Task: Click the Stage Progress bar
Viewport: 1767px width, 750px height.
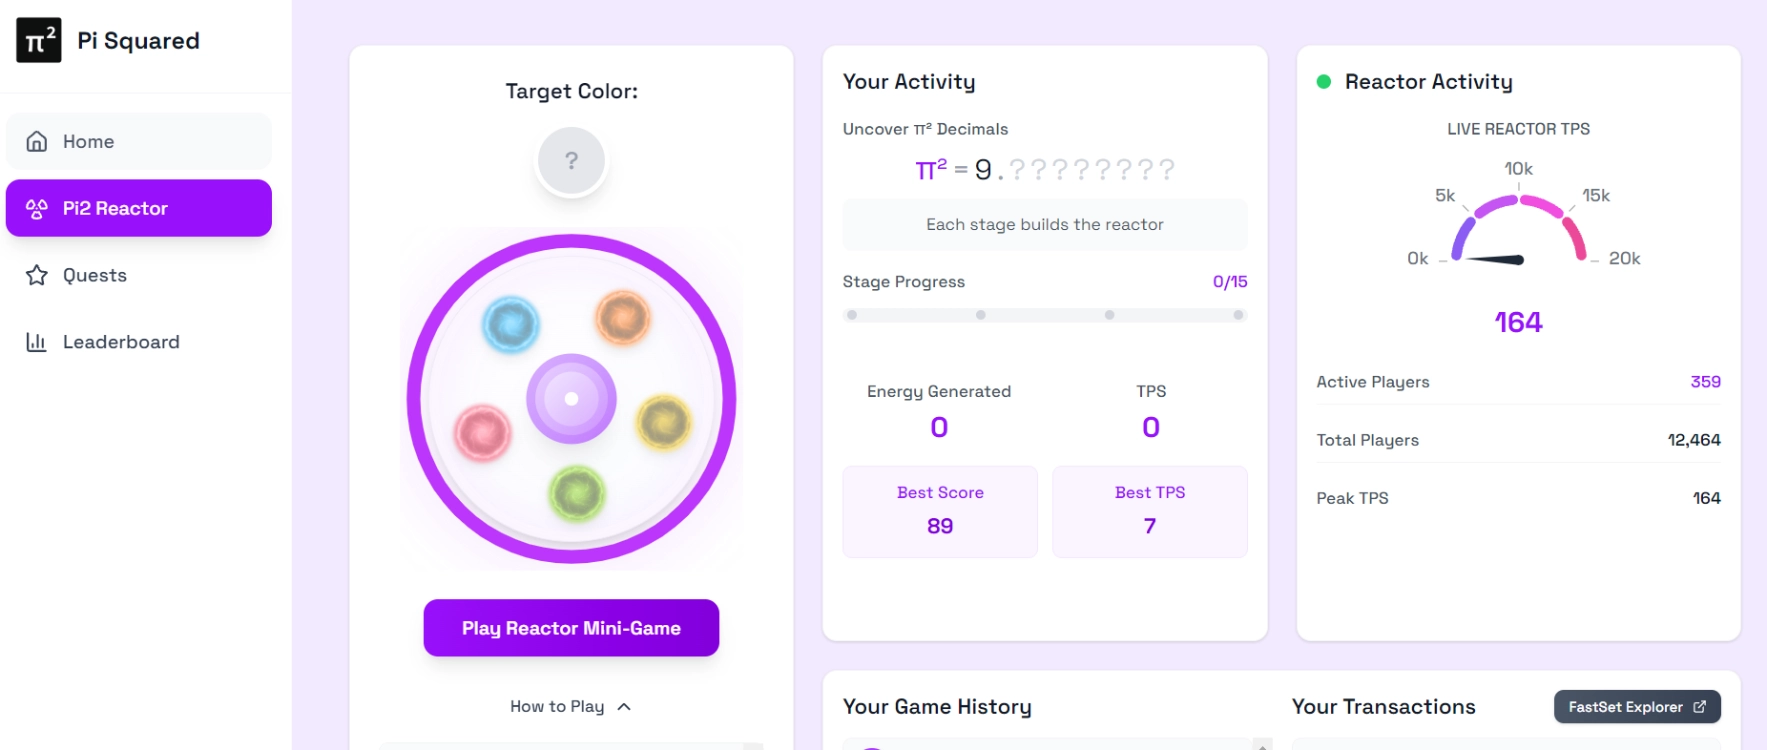Action: click(x=1045, y=315)
